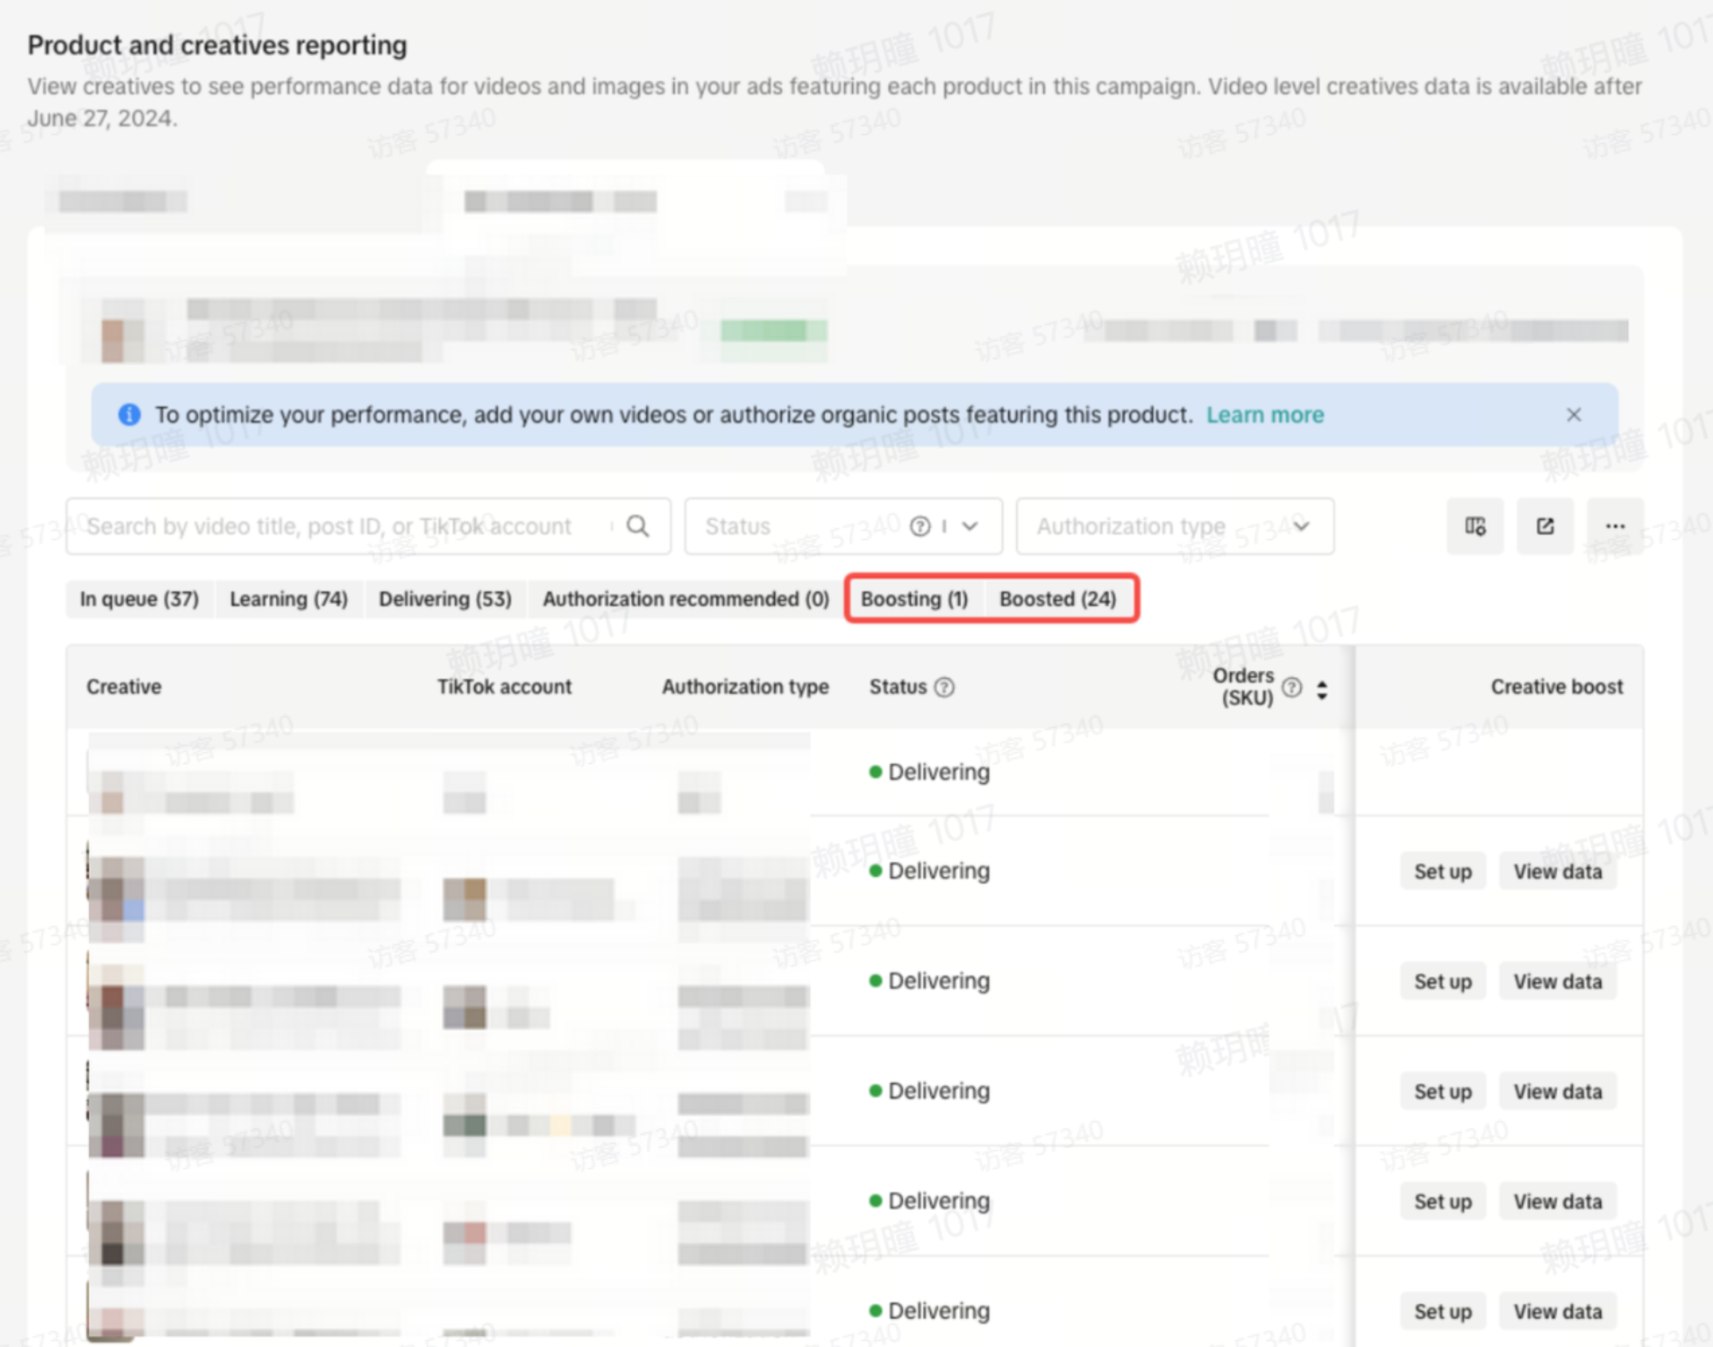The height and width of the screenshot is (1347, 1713).
Task: Switch to the Learning (74) tab
Action: point(289,599)
